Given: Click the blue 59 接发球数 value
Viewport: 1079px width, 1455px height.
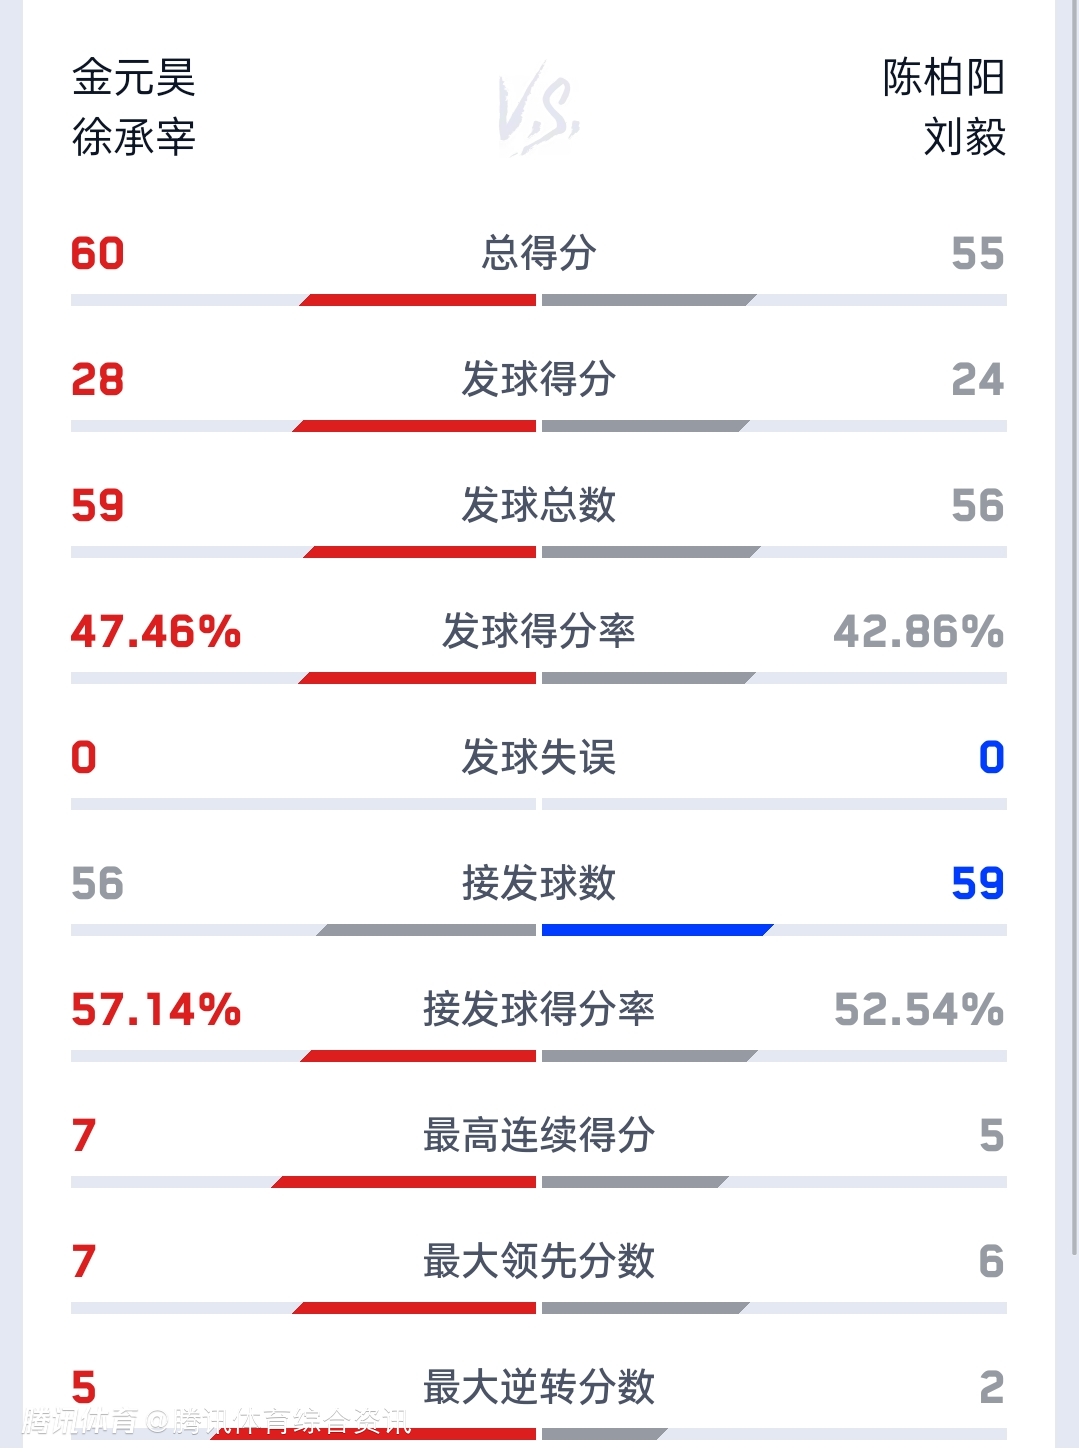Looking at the screenshot, I should coord(977,883).
